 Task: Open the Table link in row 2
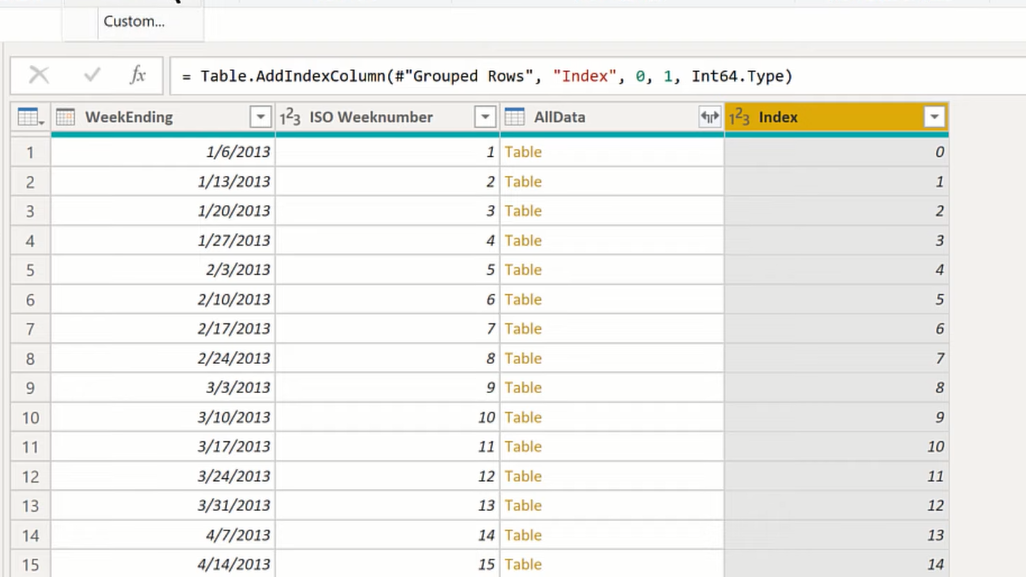523,181
